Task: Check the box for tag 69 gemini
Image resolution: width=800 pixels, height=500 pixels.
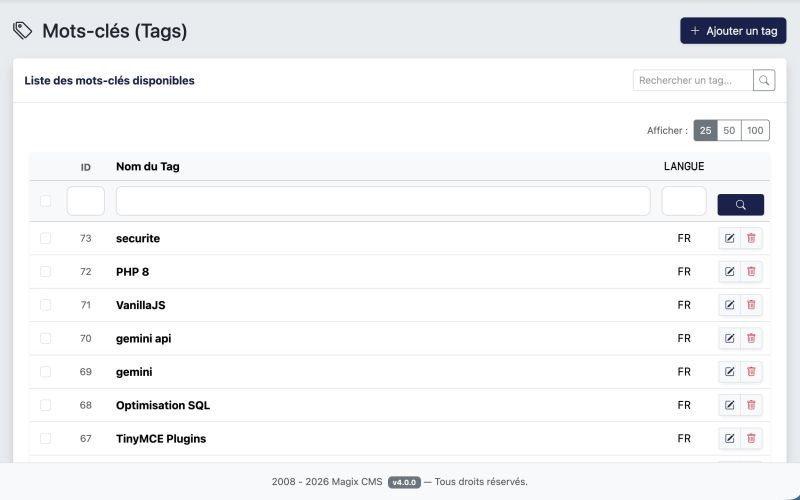Action: (x=45, y=372)
